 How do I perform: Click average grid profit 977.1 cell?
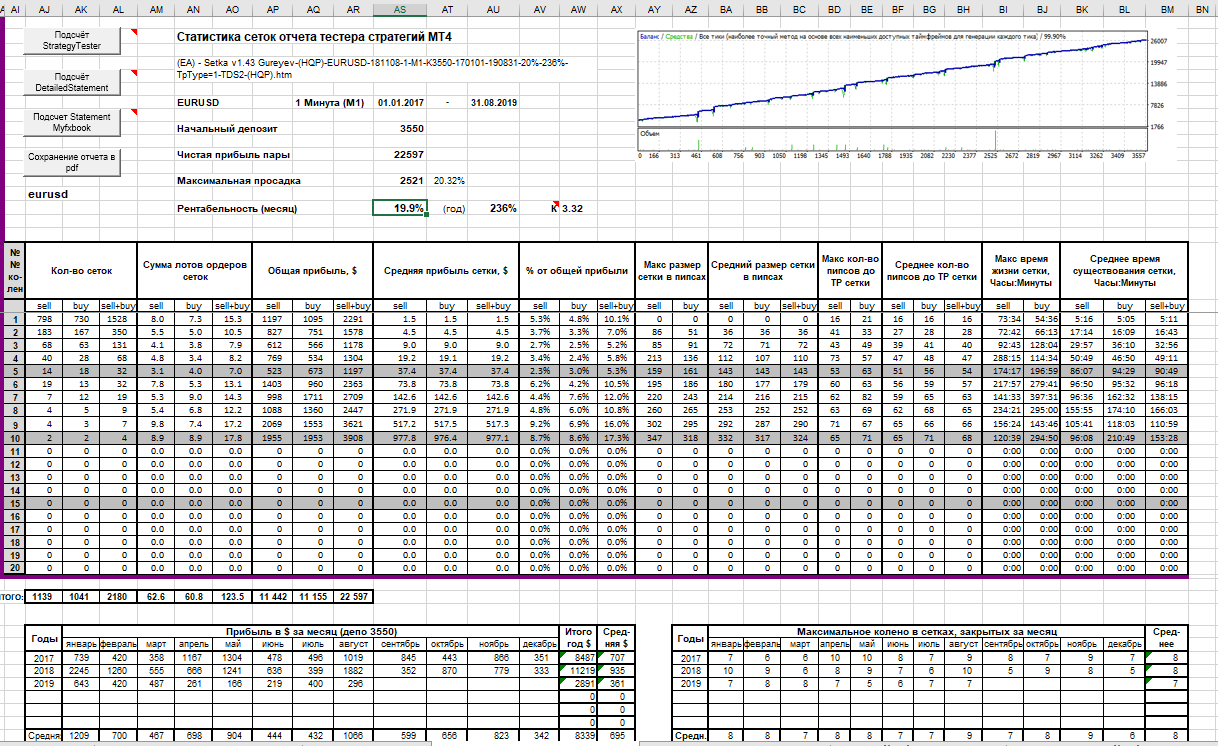pyautogui.click(x=493, y=438)
